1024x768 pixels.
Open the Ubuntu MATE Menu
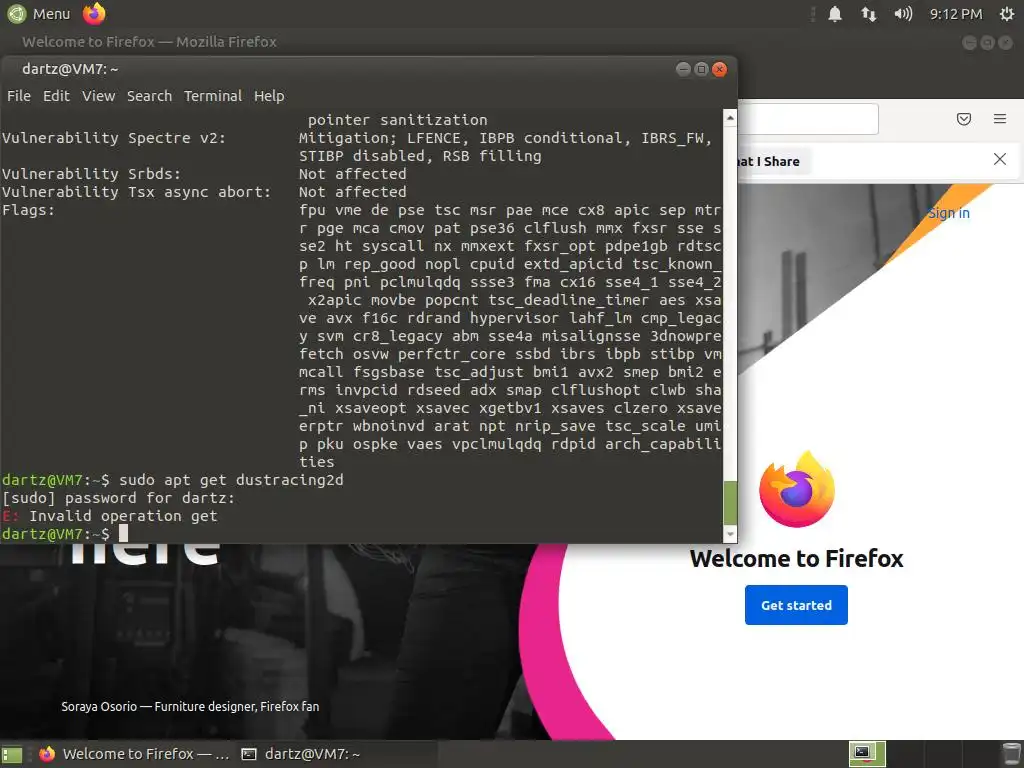(x=39, y=14)
